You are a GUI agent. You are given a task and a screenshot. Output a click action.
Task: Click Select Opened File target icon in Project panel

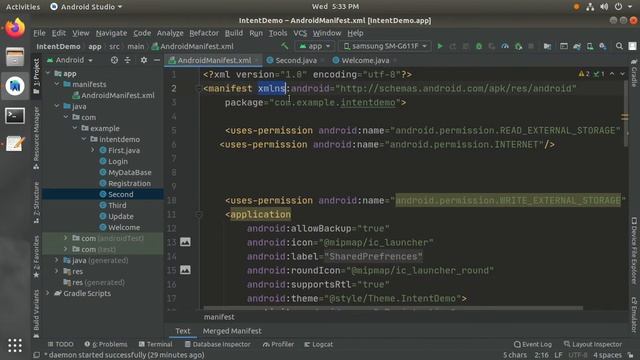tap(114, 60)
